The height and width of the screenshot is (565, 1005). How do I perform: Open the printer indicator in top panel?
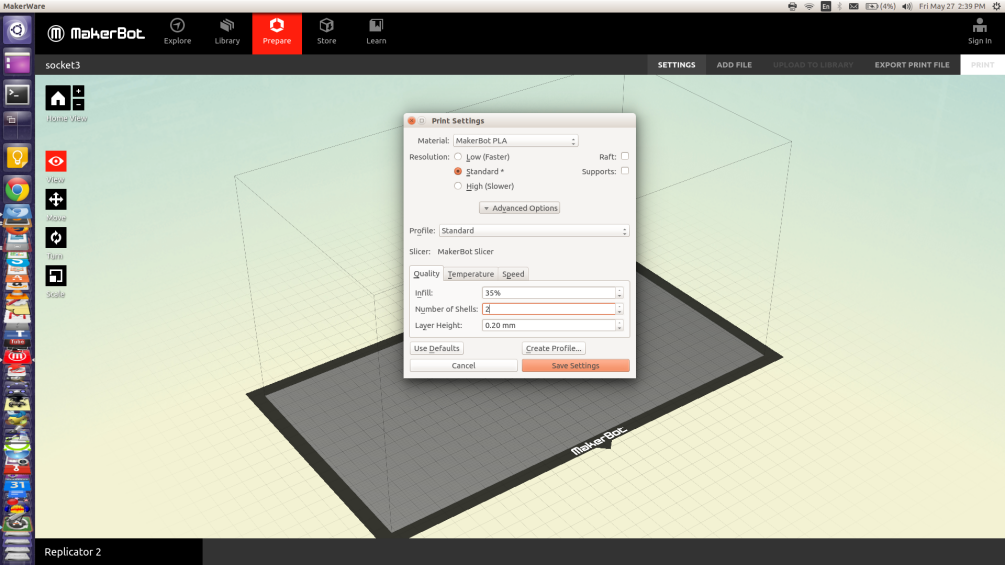[792, 6]
